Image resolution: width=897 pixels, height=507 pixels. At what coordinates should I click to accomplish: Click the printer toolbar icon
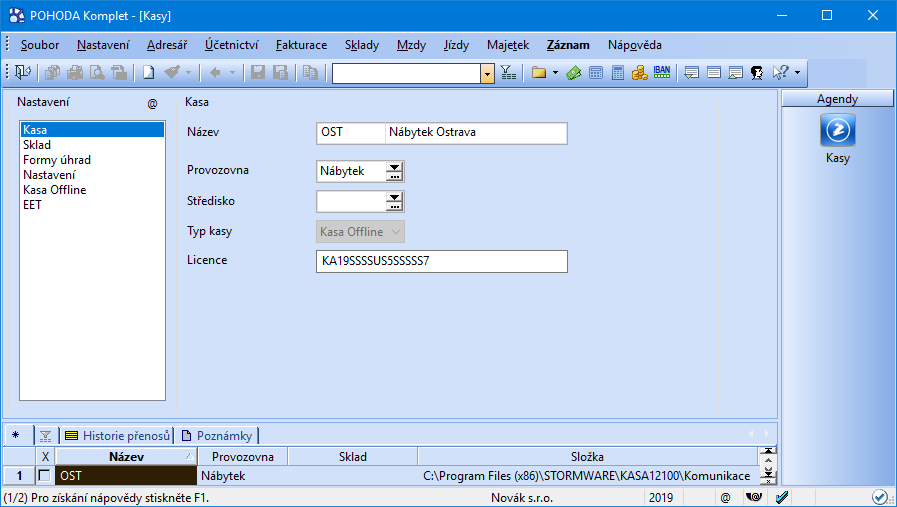click(75, 72)
